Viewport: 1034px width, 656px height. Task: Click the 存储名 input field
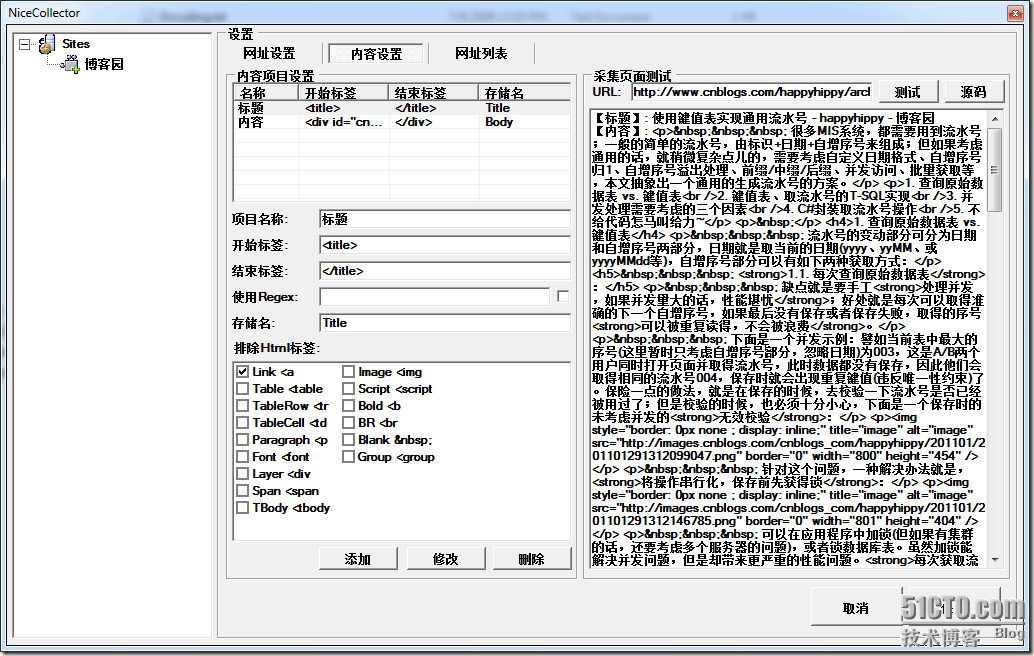point(445,323)
